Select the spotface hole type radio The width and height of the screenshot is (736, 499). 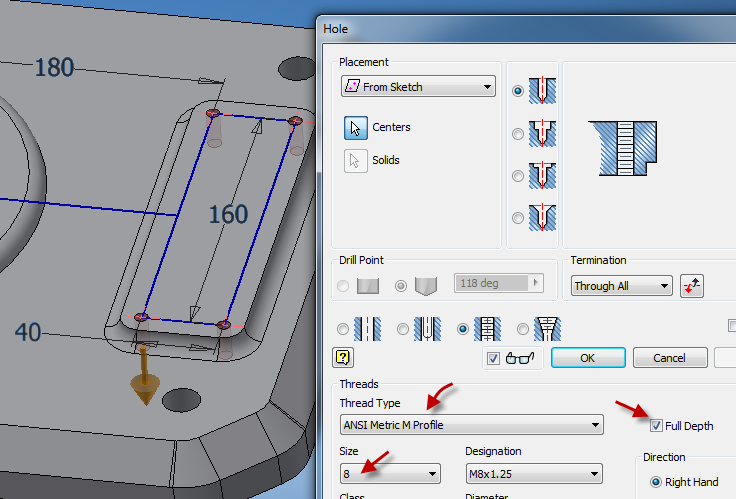pyautogui.click(x=518, y=176)
